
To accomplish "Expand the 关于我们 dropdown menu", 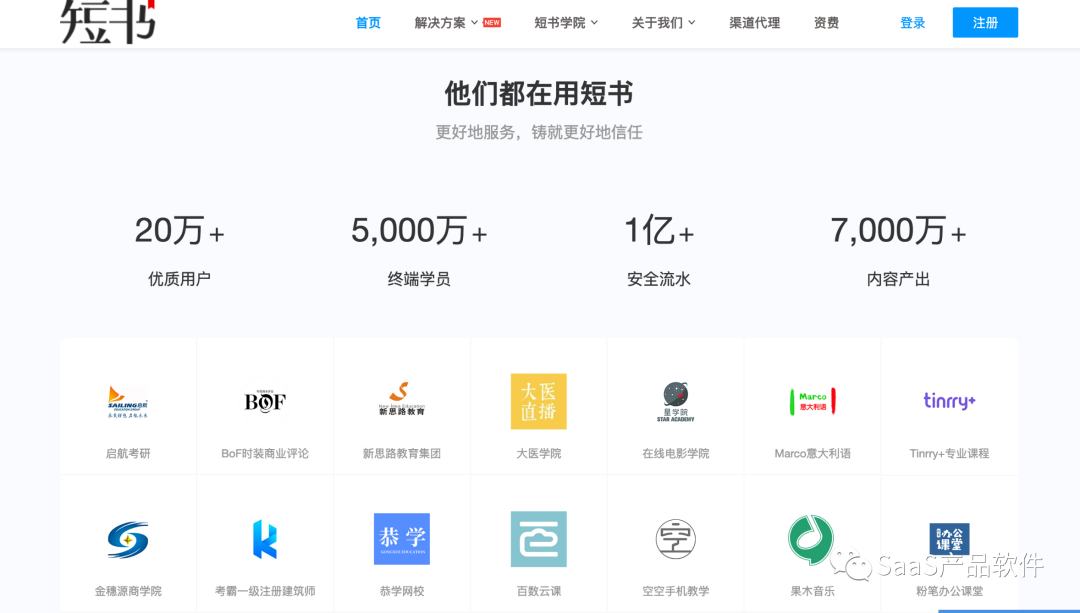I will [663, 23].
